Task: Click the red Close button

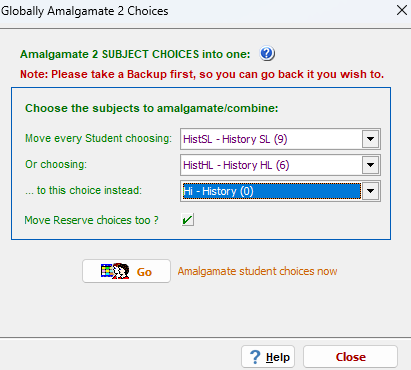Action: click(350, 357)
